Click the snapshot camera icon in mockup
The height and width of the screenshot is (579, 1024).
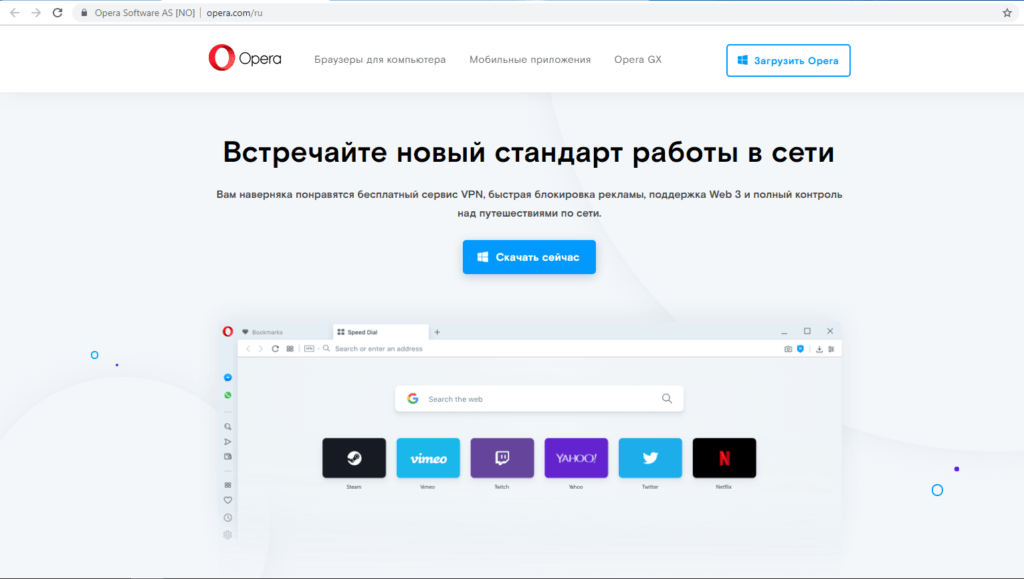point(788,349)
